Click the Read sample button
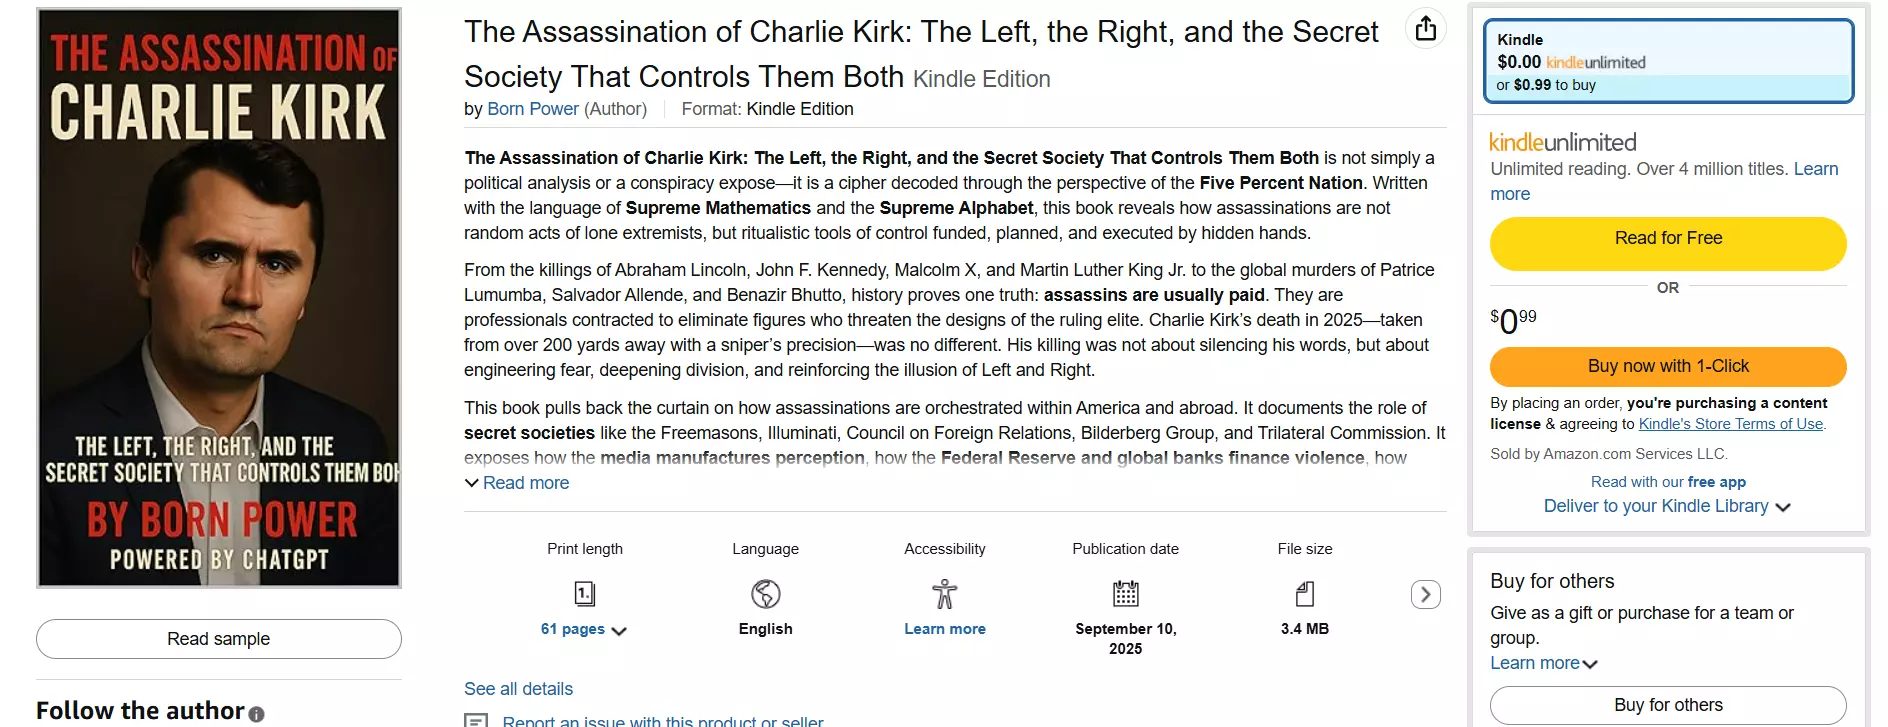Screen dimensions: 1888x727 coord(219,639)
